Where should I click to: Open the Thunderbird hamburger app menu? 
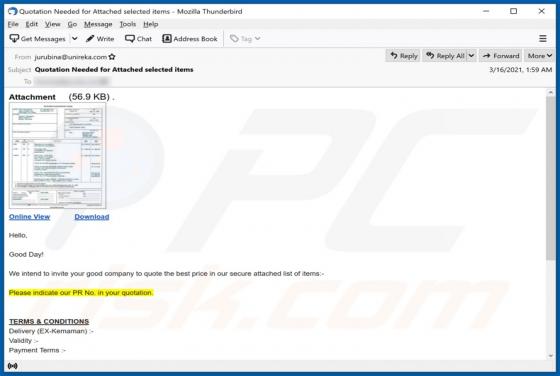point(542,39)
